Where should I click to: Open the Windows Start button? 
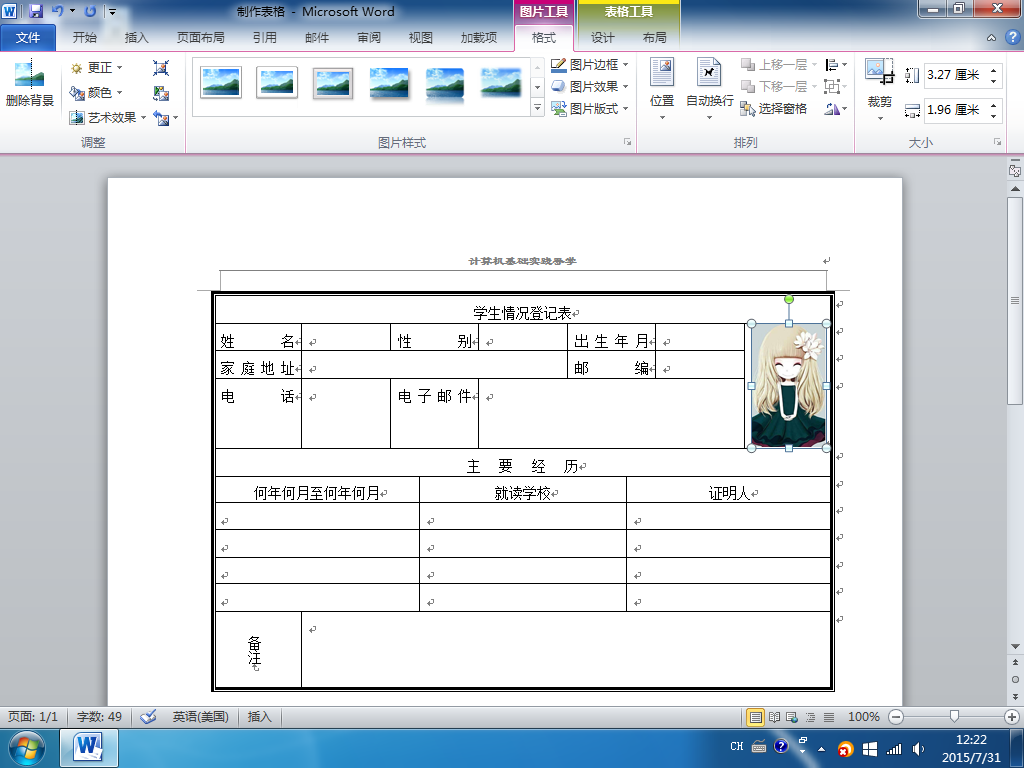click(x=27, y=748)
